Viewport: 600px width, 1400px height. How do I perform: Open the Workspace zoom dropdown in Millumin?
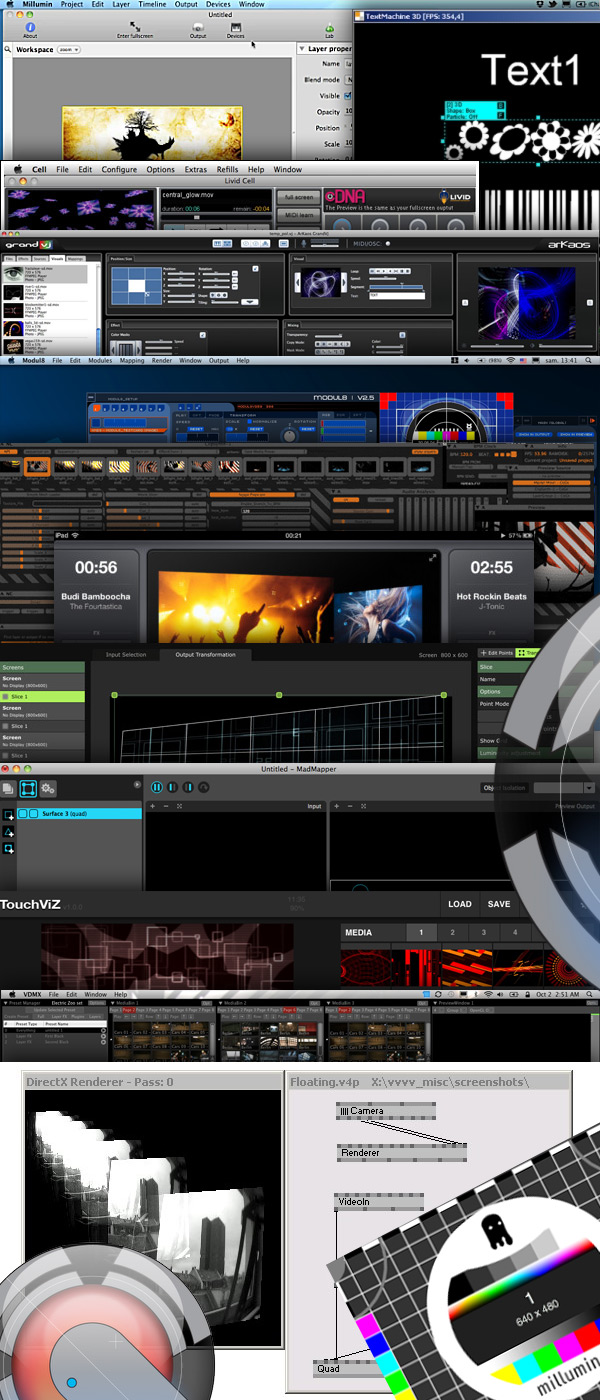point(71,48)
